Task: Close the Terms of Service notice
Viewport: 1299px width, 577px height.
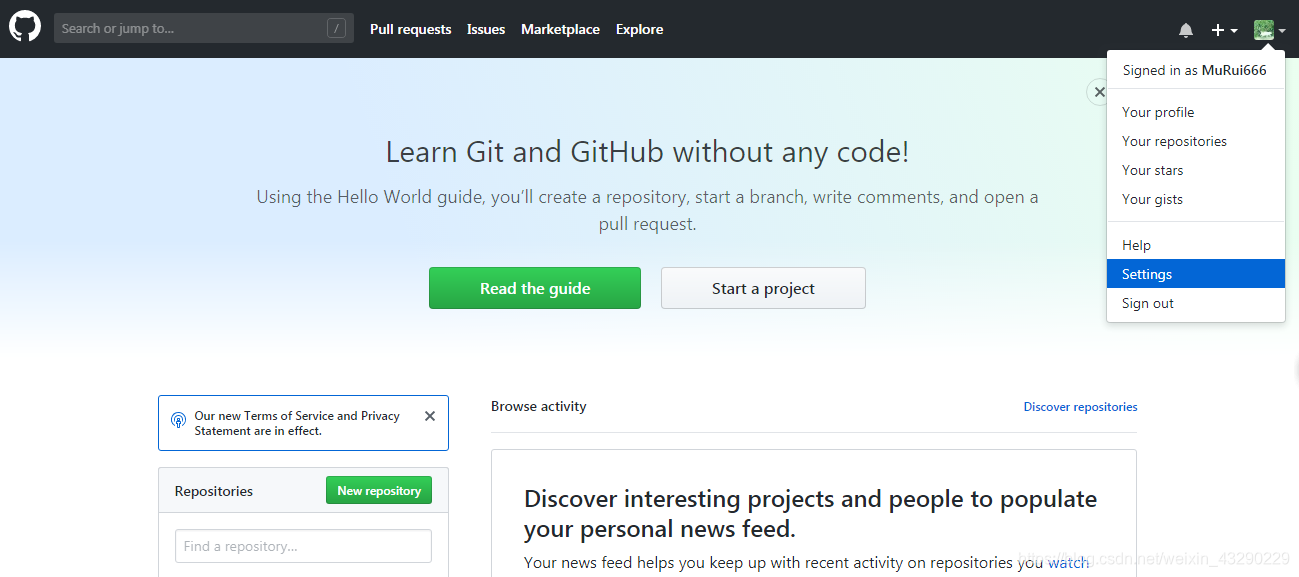Action: (x=430, y=416)
